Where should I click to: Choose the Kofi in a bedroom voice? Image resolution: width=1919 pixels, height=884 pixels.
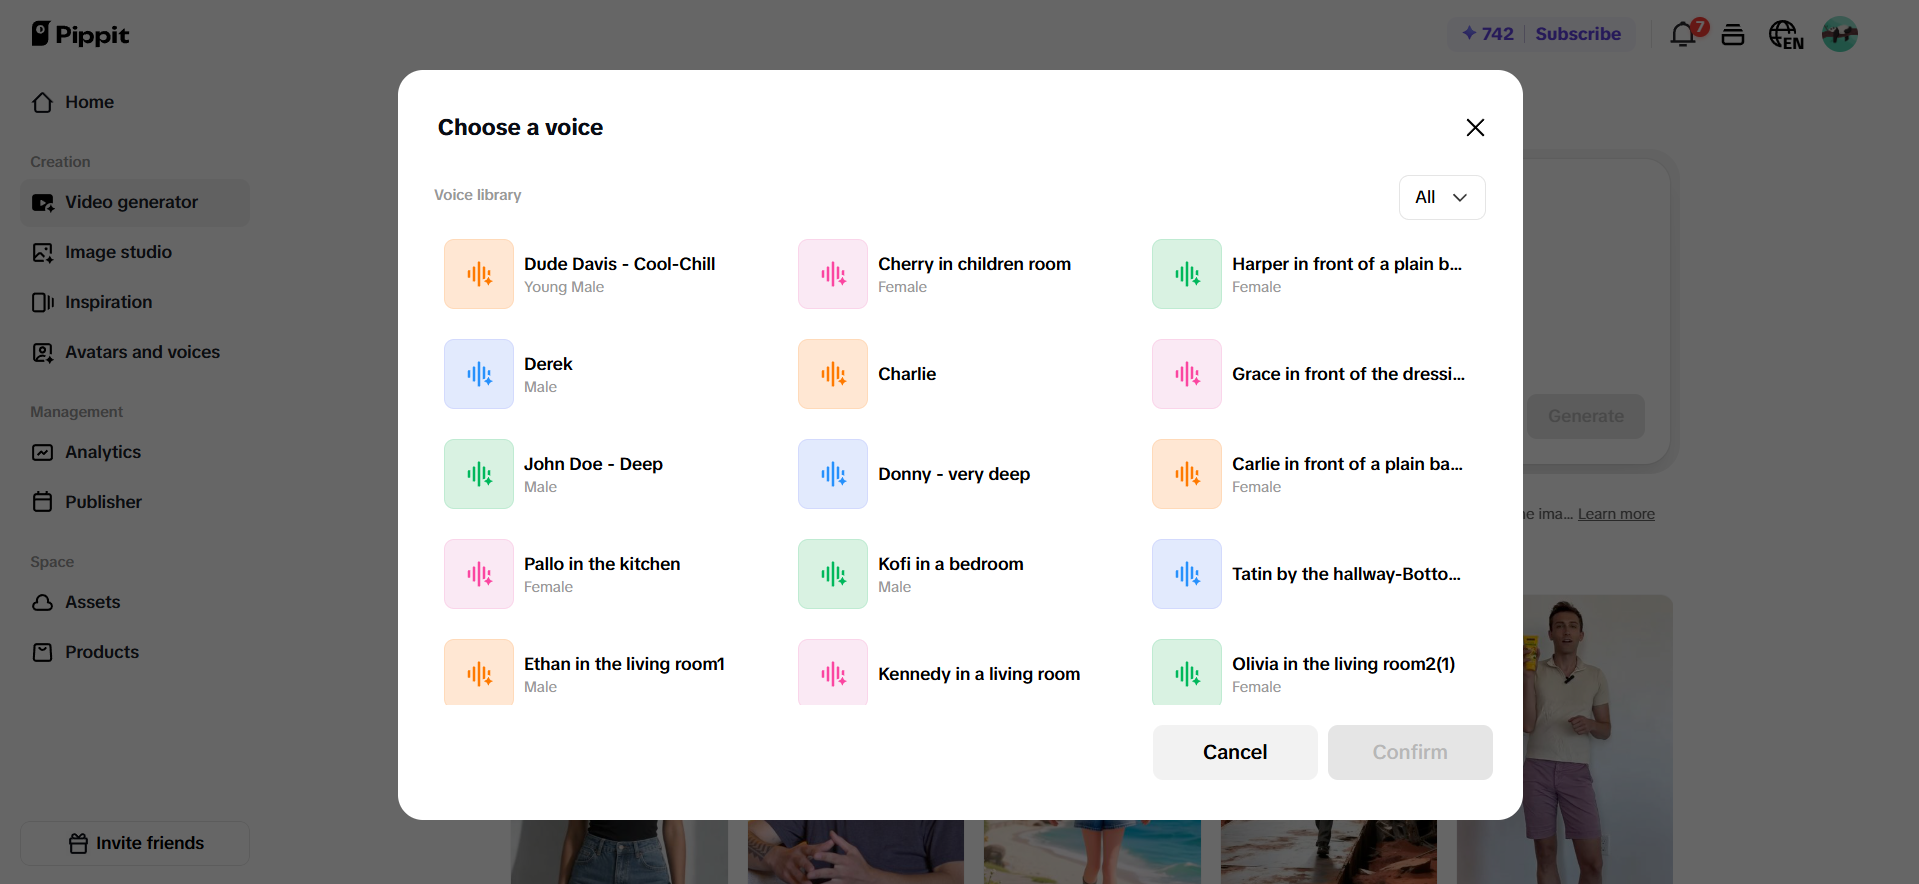pyautogui.click(x=950, y=564)
